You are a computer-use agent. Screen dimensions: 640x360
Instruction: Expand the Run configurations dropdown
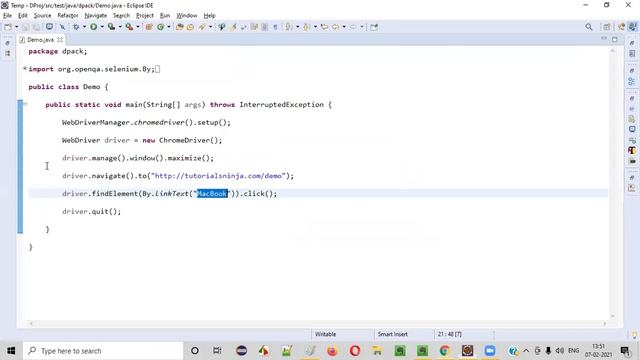tap(102, 27)
